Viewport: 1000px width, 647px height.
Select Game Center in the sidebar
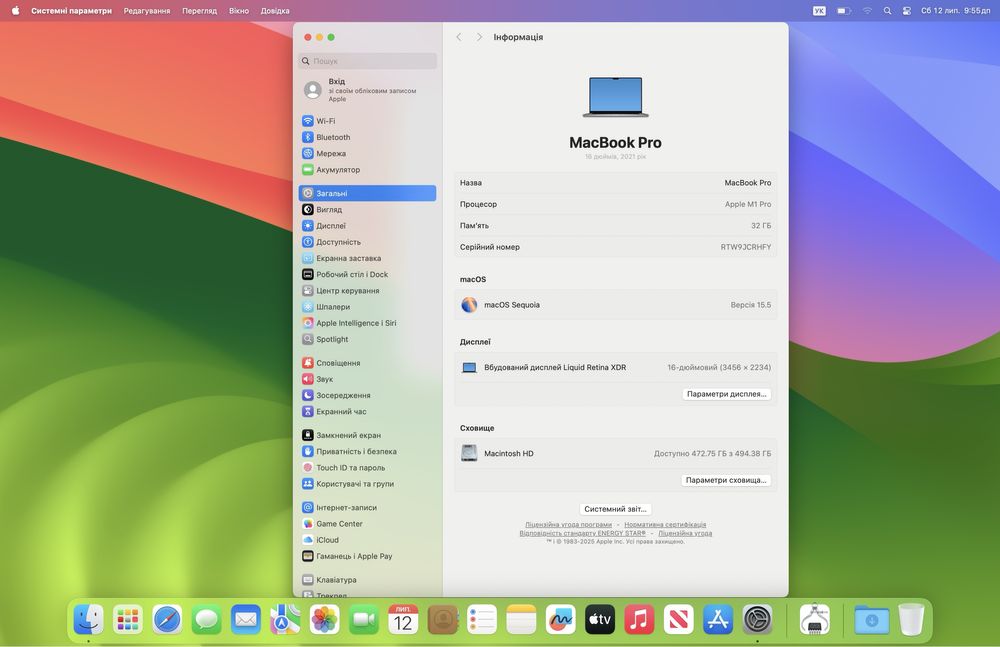pos(367,524)
